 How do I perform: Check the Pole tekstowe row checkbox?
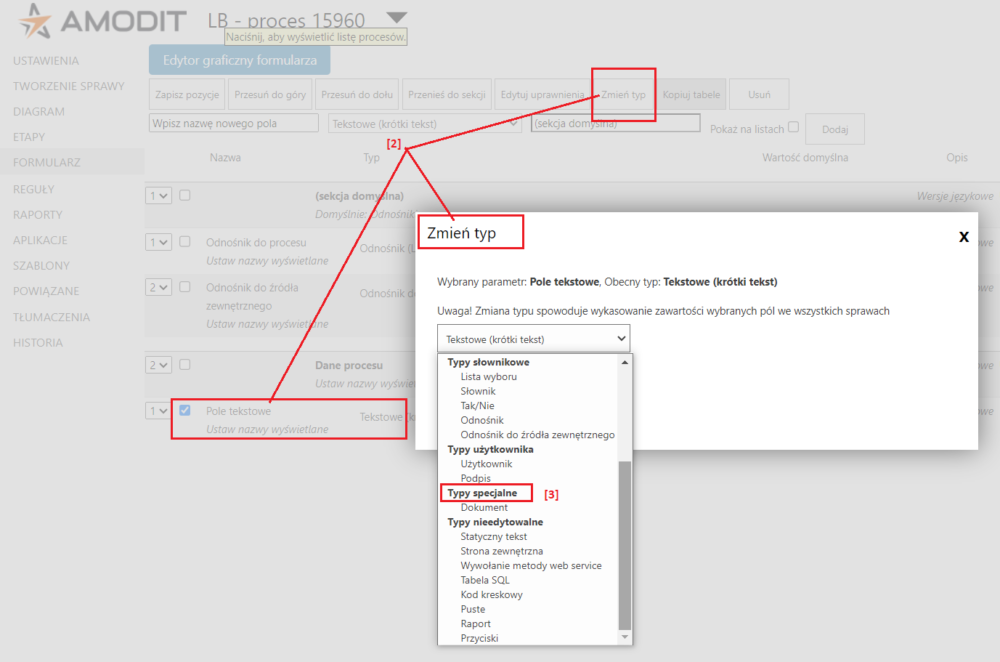(185, 410)
